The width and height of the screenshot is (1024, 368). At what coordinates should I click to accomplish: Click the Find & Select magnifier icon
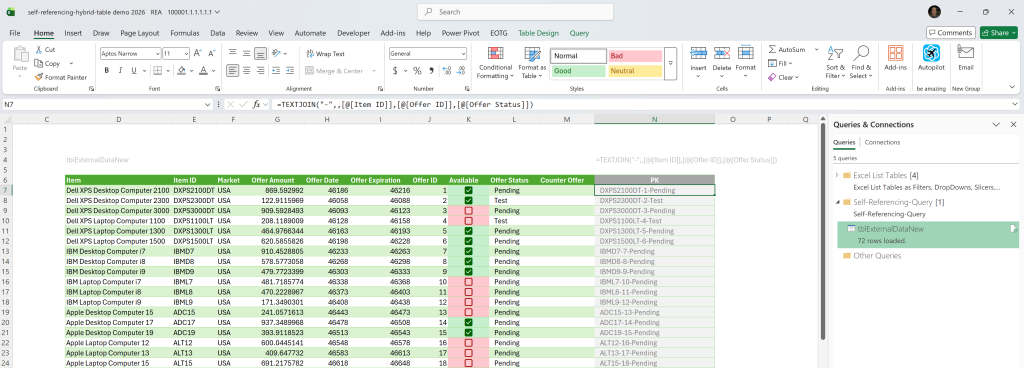[861, 54]
